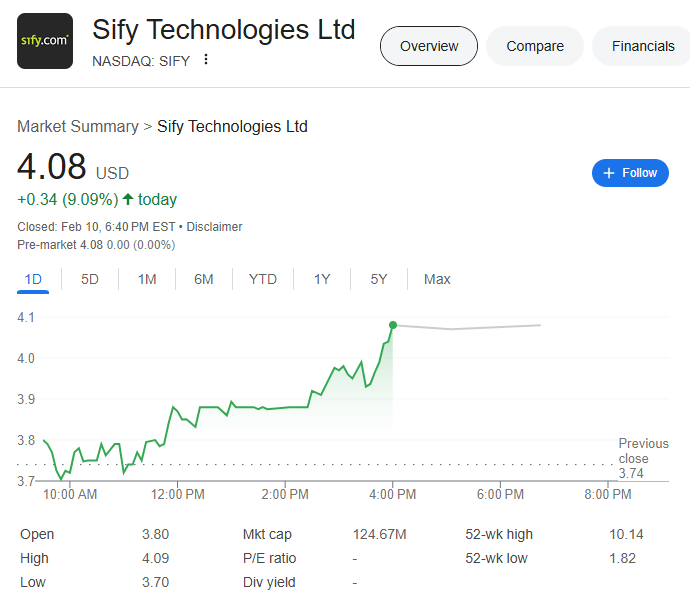Switch chart to 6M range
The image size is (690, 596).
(x=204, y=279)
